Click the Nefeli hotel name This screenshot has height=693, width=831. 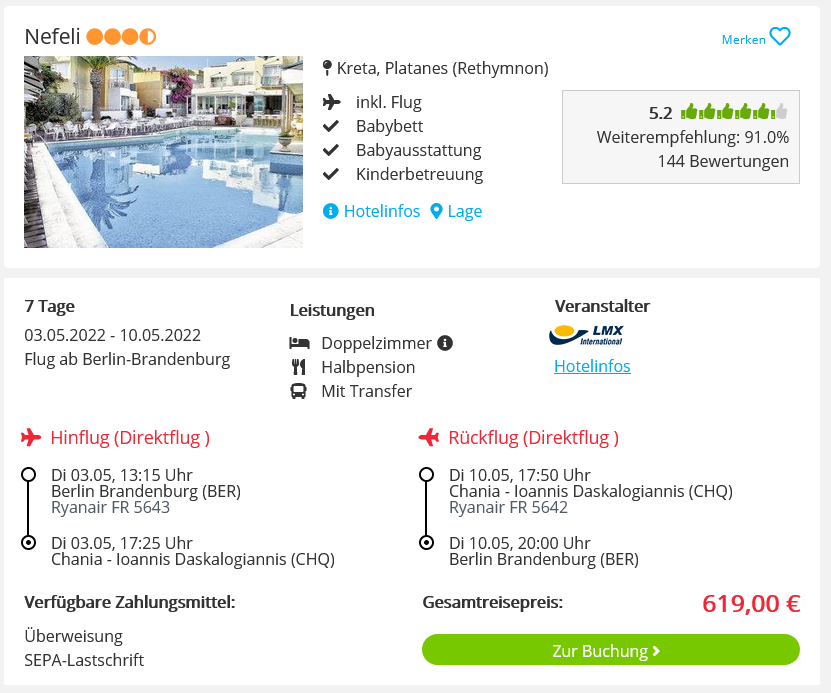coord(52,37)
